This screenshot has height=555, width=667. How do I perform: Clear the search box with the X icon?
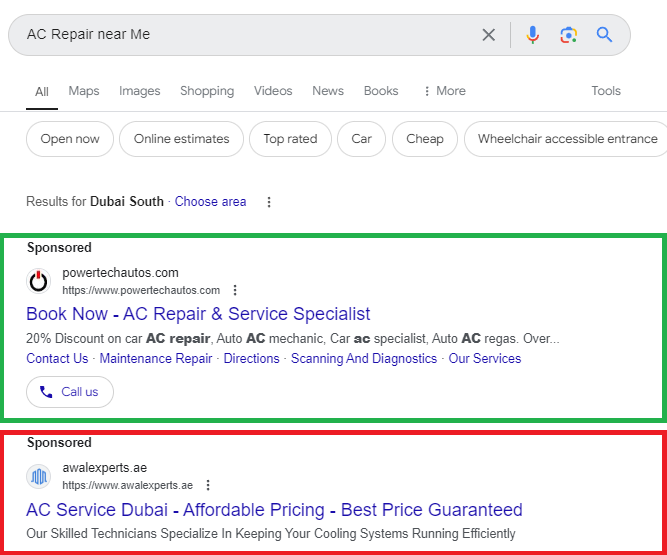(489, 34)
